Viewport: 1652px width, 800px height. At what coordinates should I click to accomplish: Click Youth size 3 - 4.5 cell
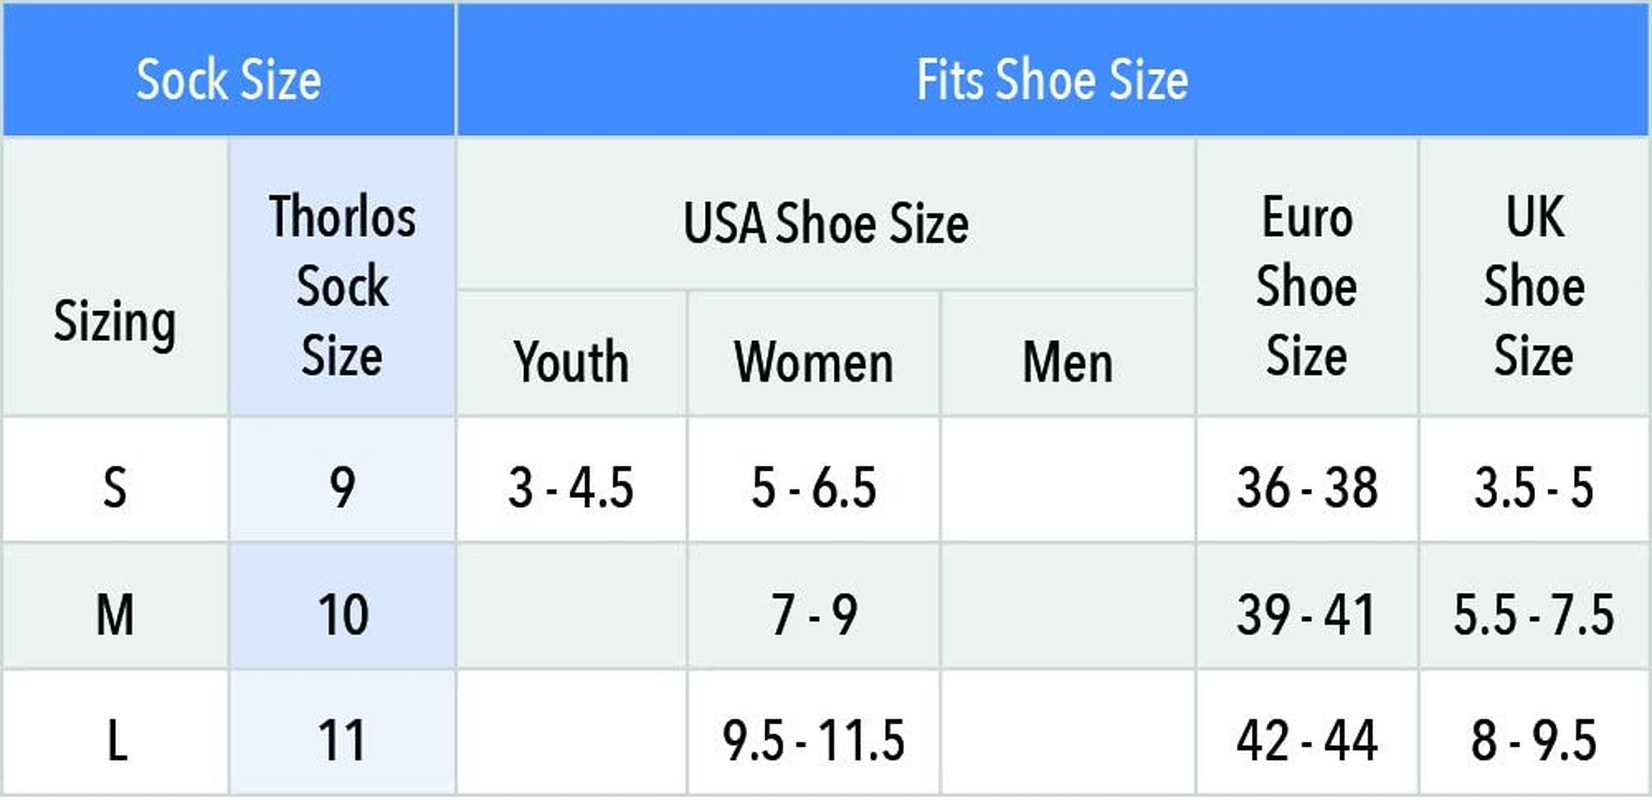(x=571, y=488)
